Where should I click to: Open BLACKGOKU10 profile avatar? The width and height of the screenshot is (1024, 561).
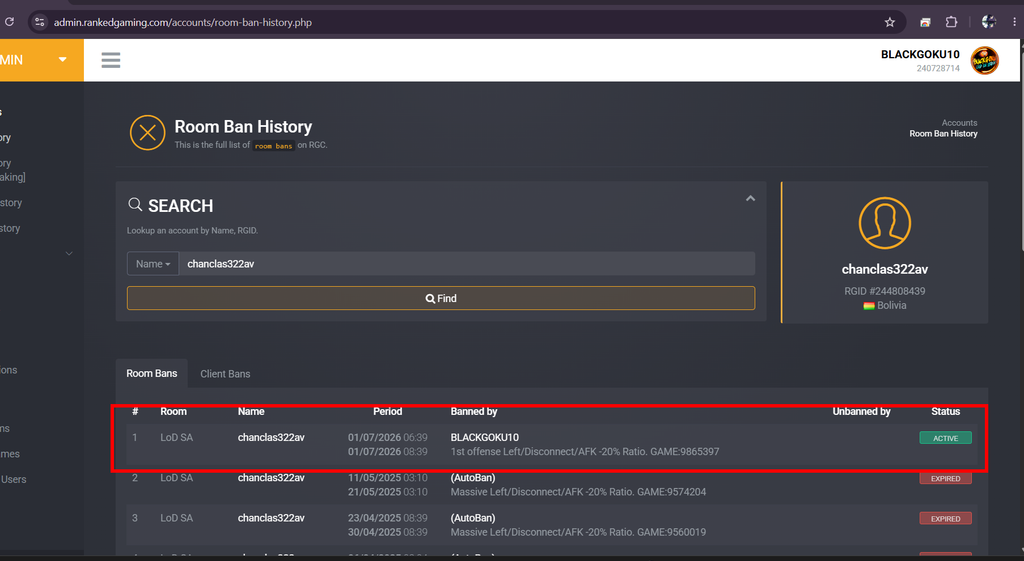984,61
